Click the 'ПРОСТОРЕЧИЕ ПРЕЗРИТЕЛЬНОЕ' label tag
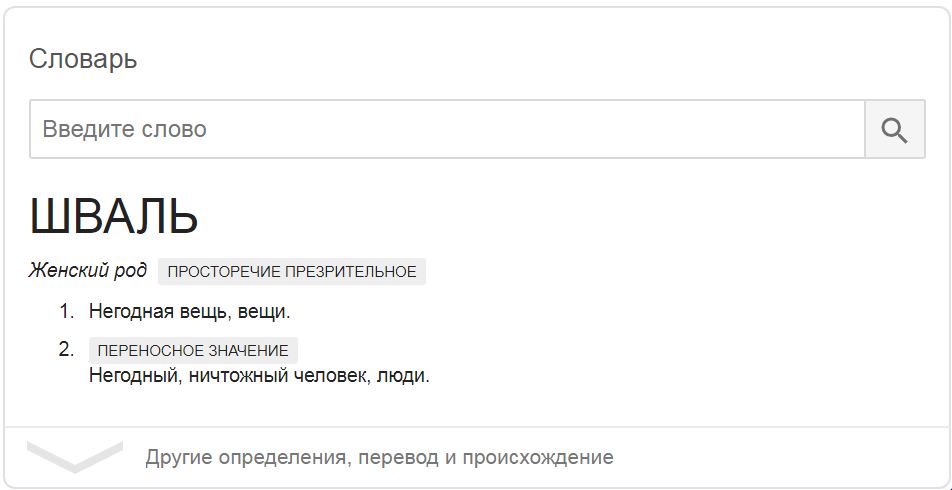Image resolution: width=952 pixels, height=490 pixels. click(x=291, y=271)
